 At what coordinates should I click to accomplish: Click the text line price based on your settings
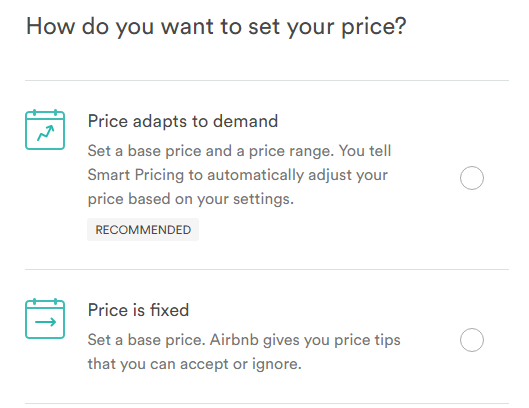pos(191,199)
